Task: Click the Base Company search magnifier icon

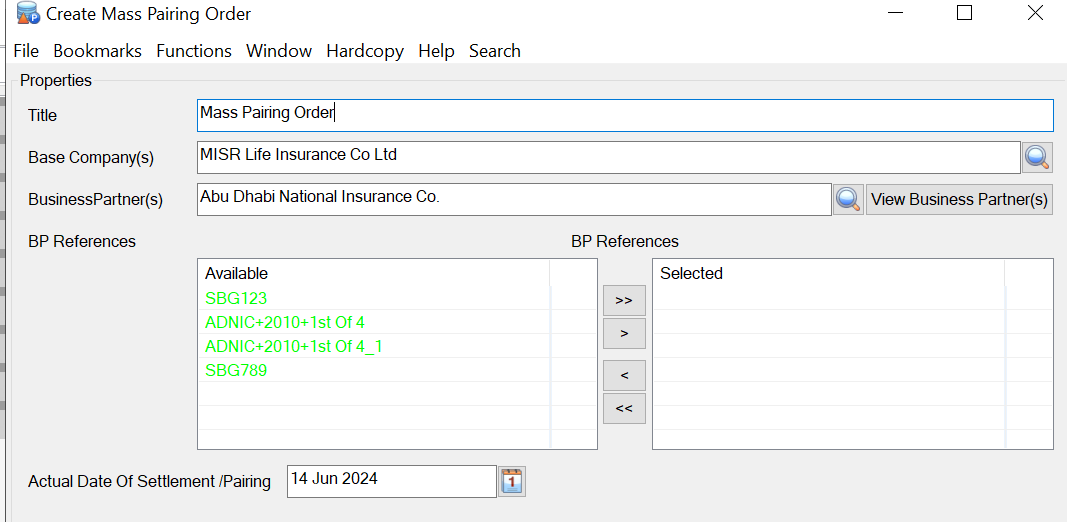Action: click(x=1037, y=157)
